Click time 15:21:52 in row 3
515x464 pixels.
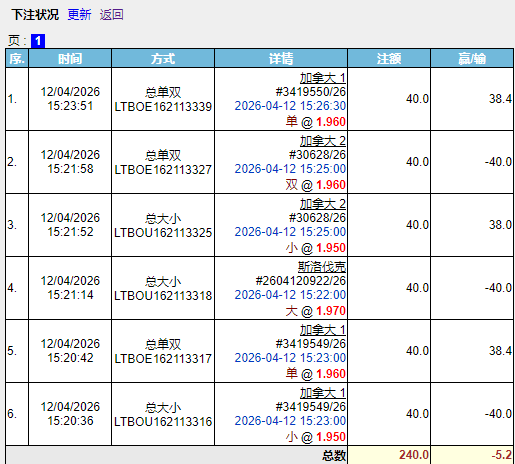pos(70,232)
